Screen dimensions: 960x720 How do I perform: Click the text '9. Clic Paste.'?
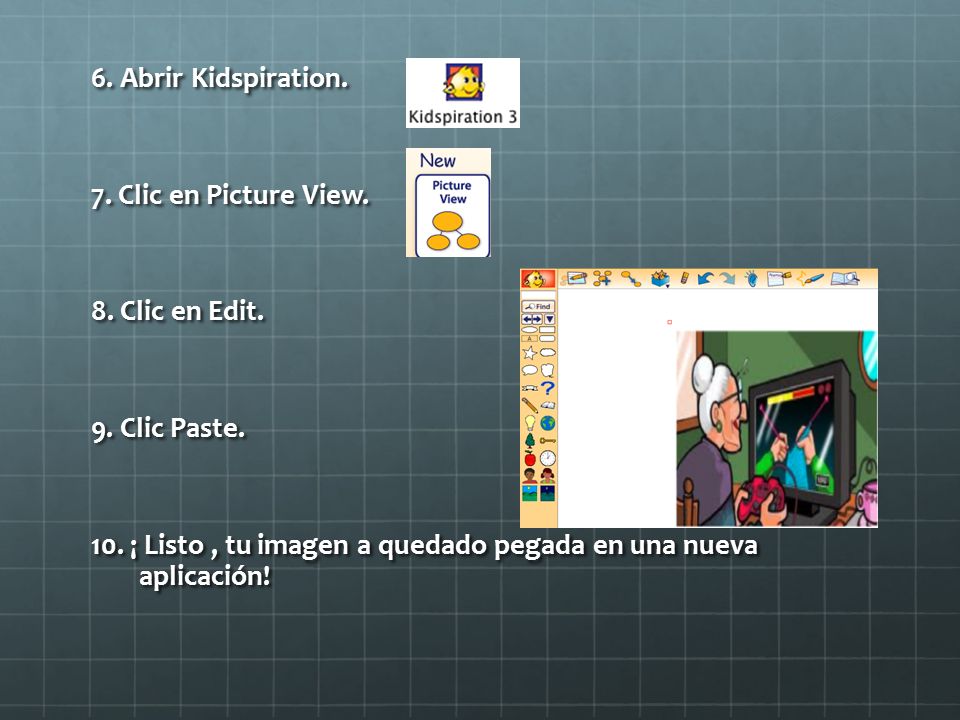coord(168,428)
